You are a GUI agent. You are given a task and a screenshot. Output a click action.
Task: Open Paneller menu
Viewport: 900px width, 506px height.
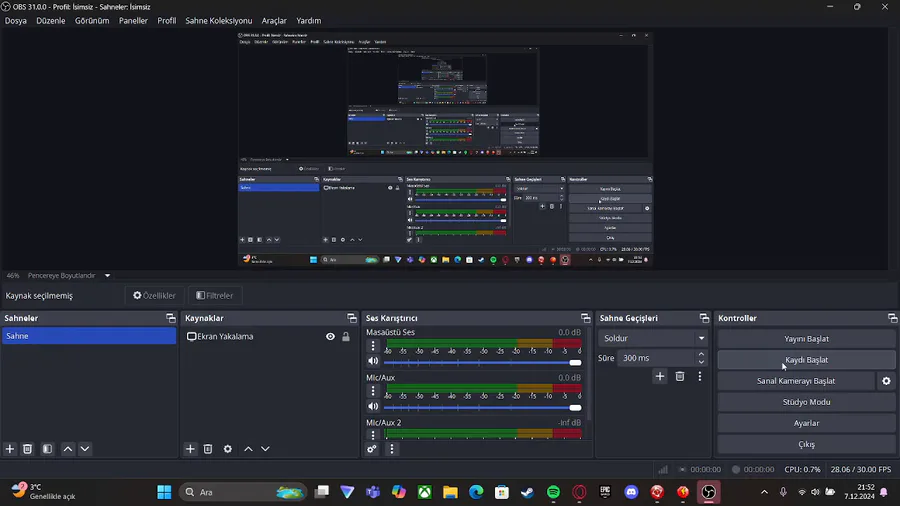pos(133,21)
